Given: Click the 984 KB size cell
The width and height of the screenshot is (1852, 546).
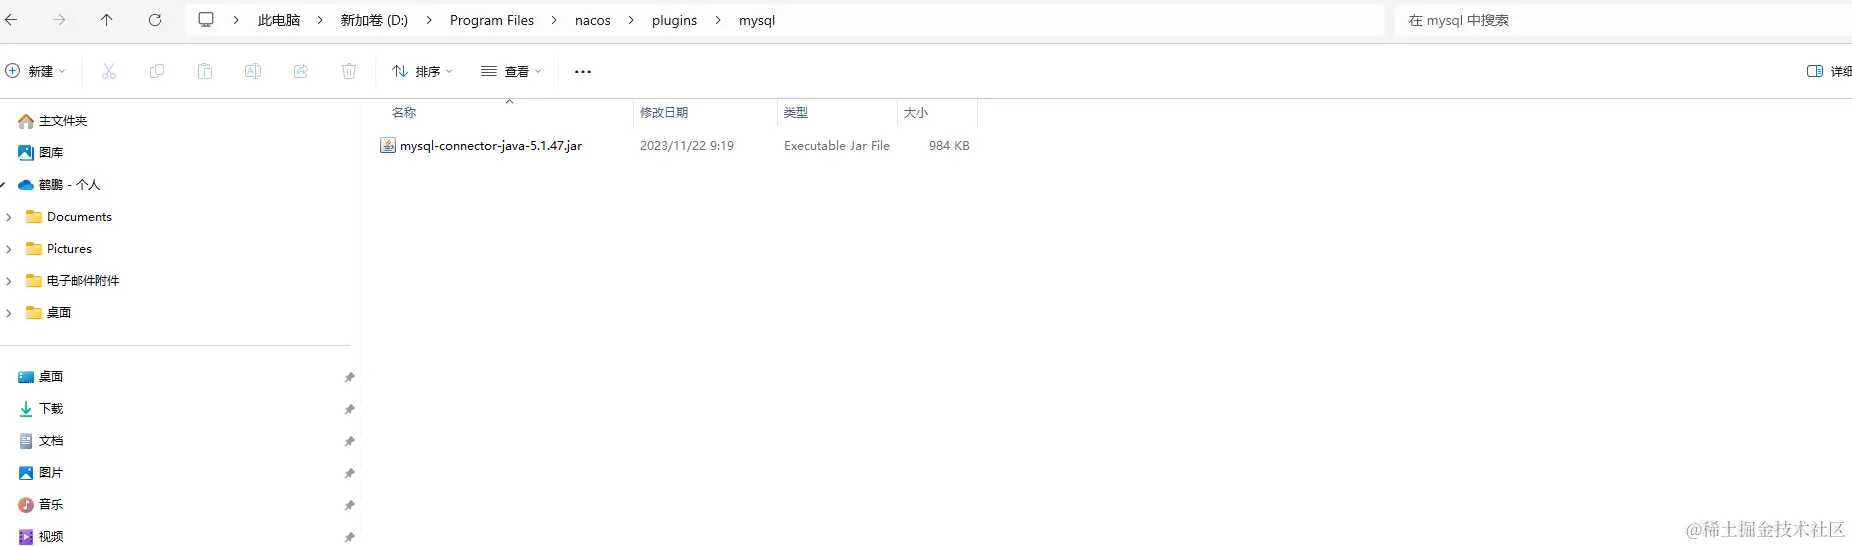Looking at the screenshot, I should 949,146.
